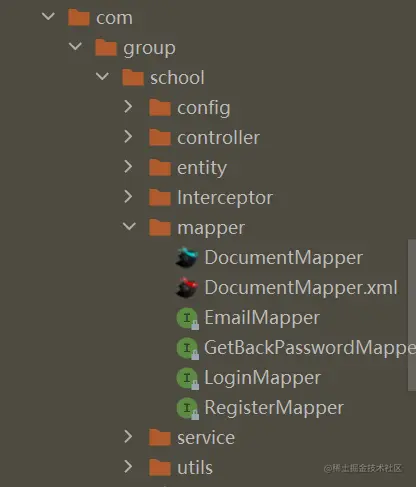Click the vertical scrollbar thumb

[x=412, y=315]
